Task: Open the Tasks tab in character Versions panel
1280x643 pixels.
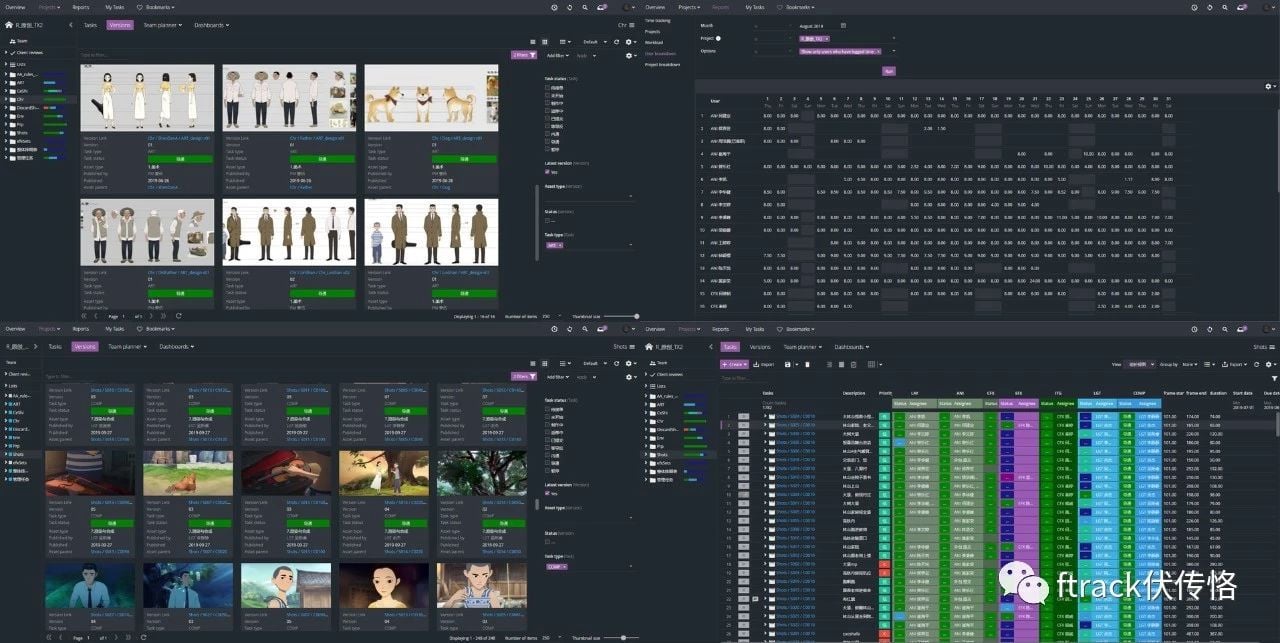Action: 91,24
